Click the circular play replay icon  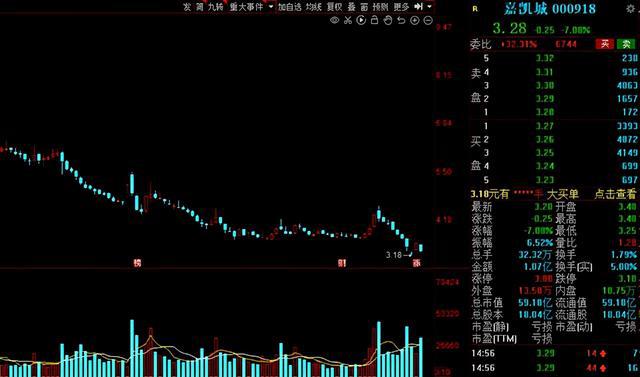[361, 20]
